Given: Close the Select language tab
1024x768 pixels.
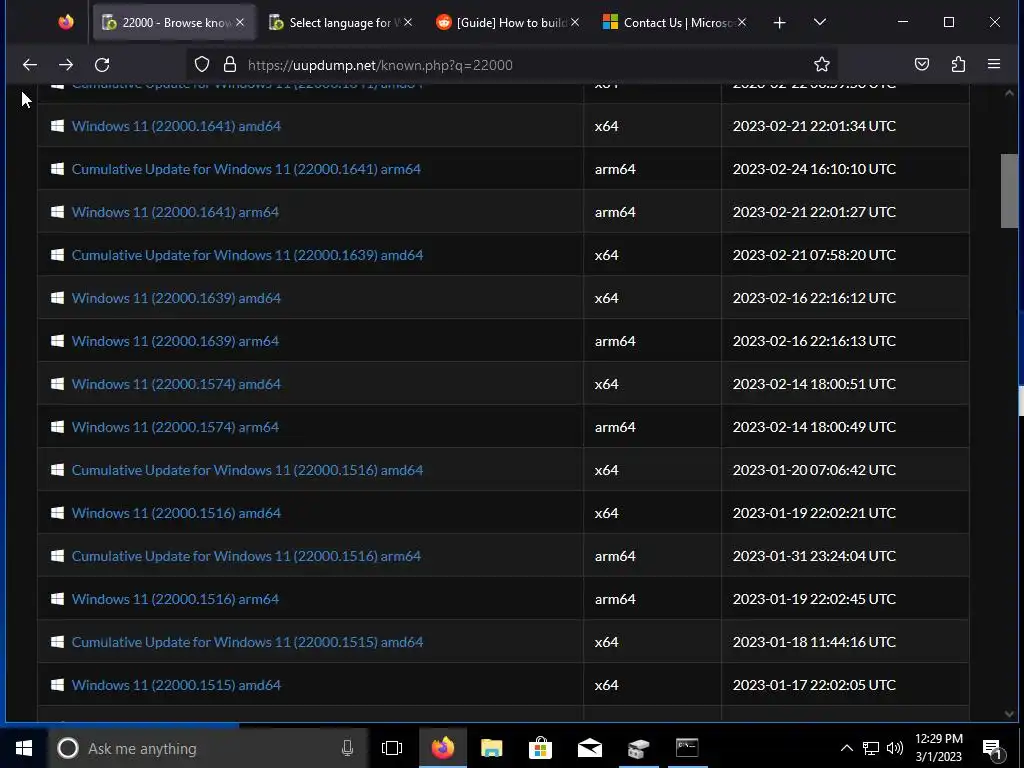Looking at the screenshot, I should 408,22.
